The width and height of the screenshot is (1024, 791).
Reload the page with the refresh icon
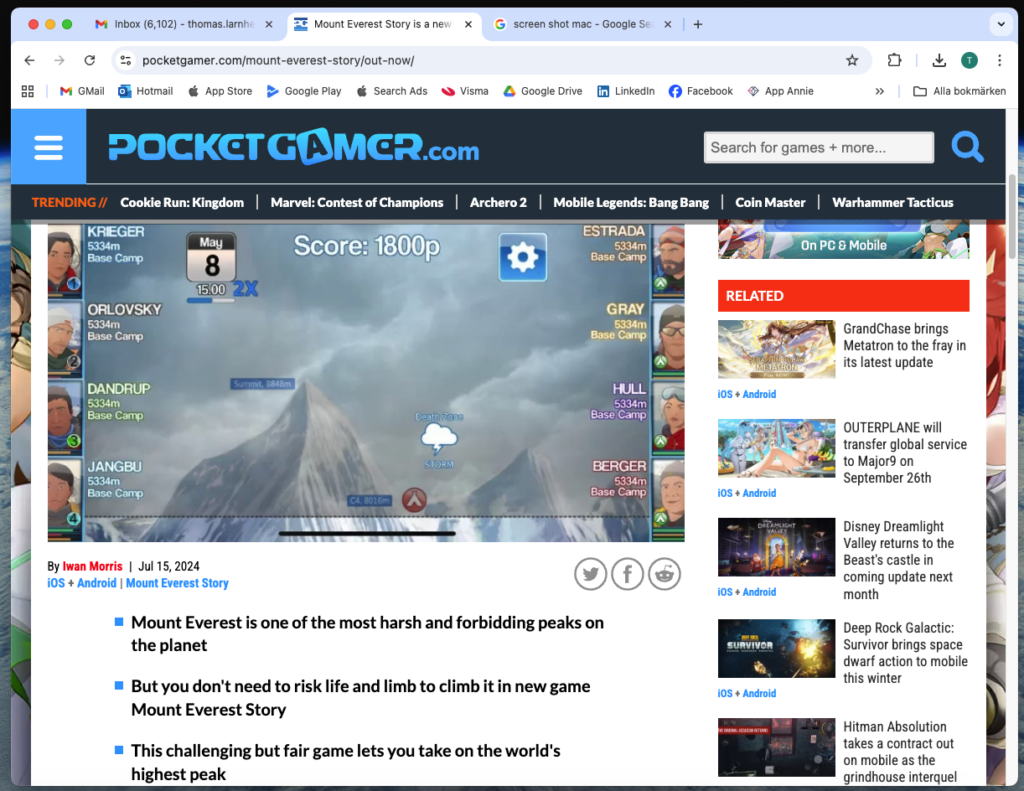89,61
